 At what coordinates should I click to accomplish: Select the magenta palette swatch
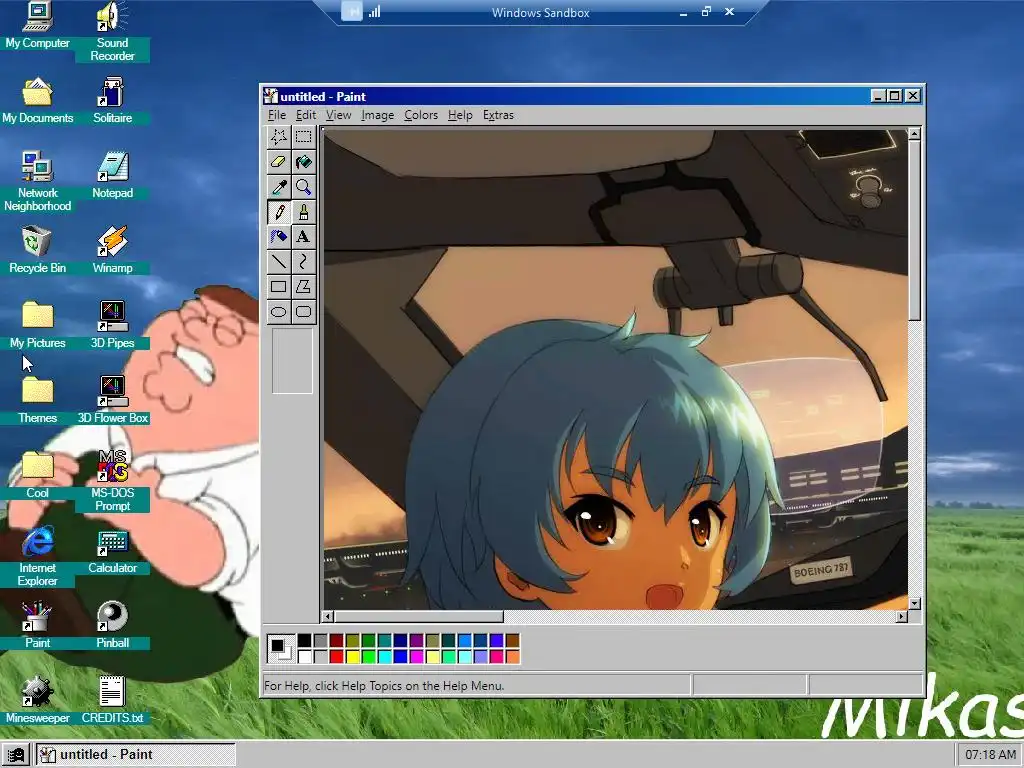[417, 656]
